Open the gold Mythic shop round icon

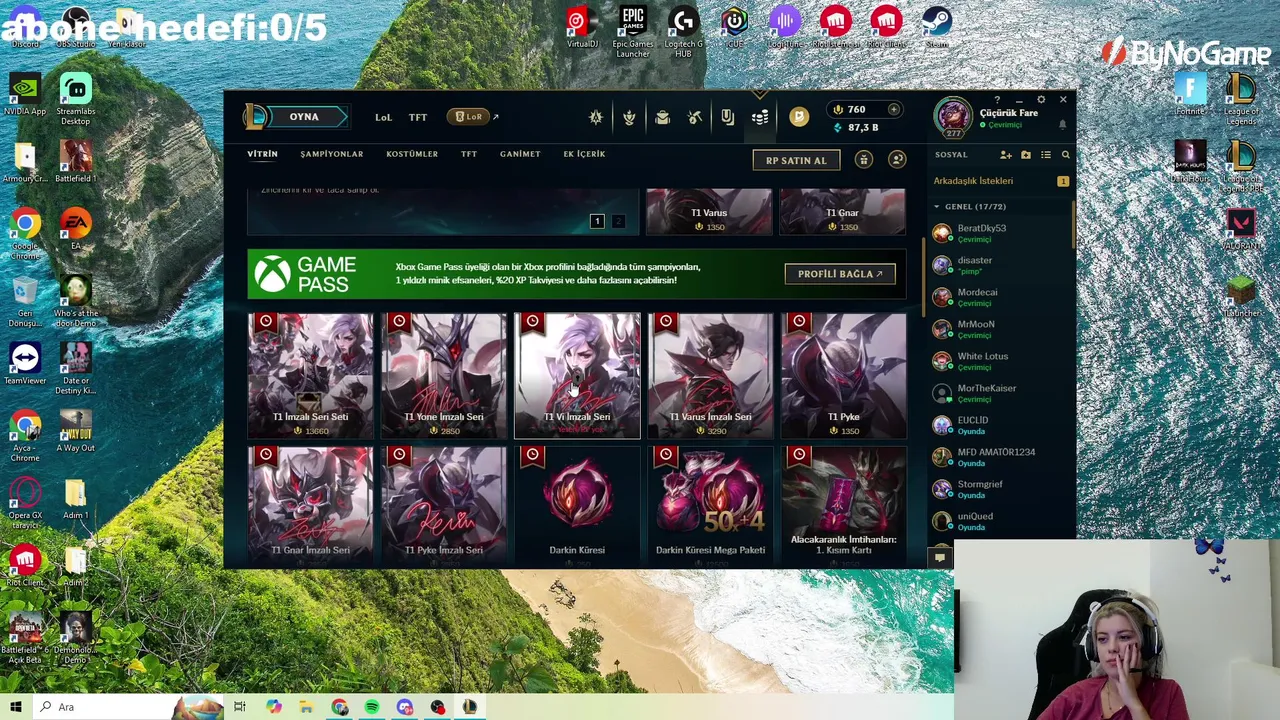[798, 117]
